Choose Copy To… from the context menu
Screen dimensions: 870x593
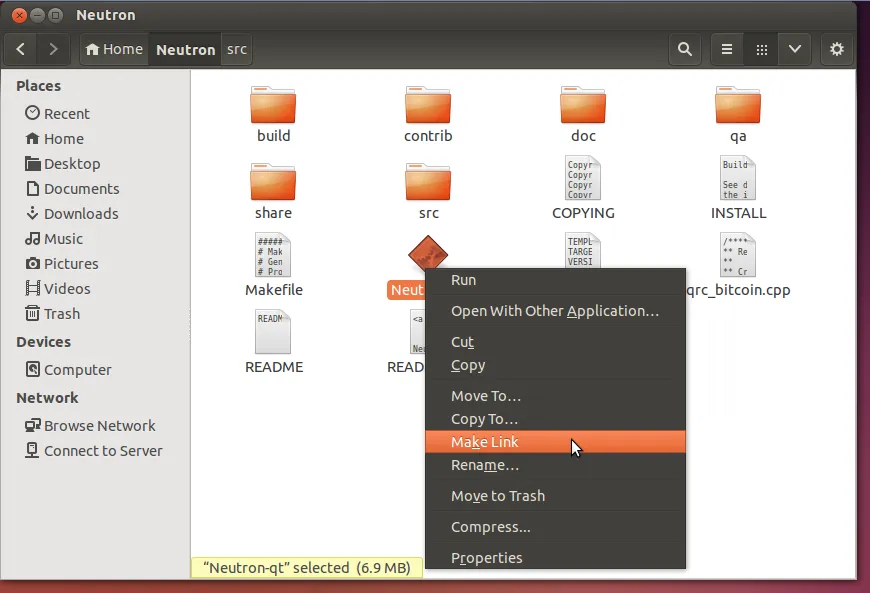(555, 419)
